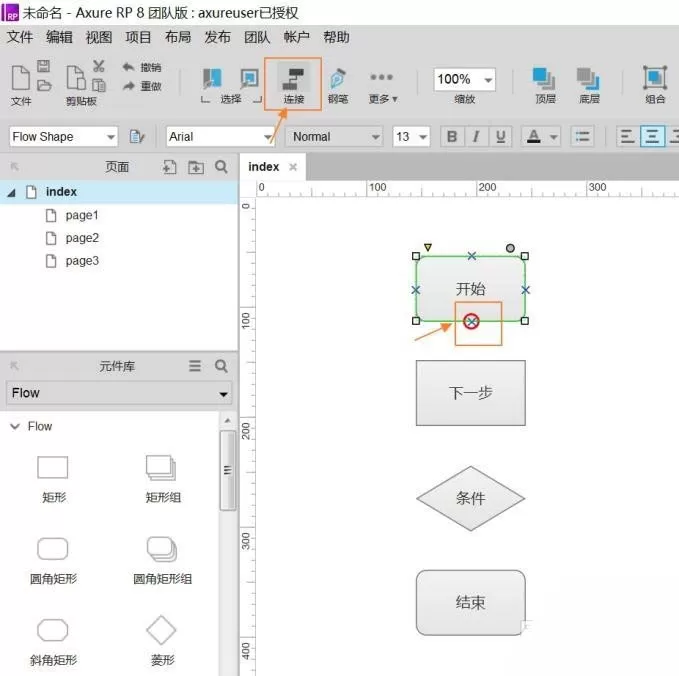The height and width of the screenshot is (676, 679).
Task: Open the 发布 menu
Action: 217,37
